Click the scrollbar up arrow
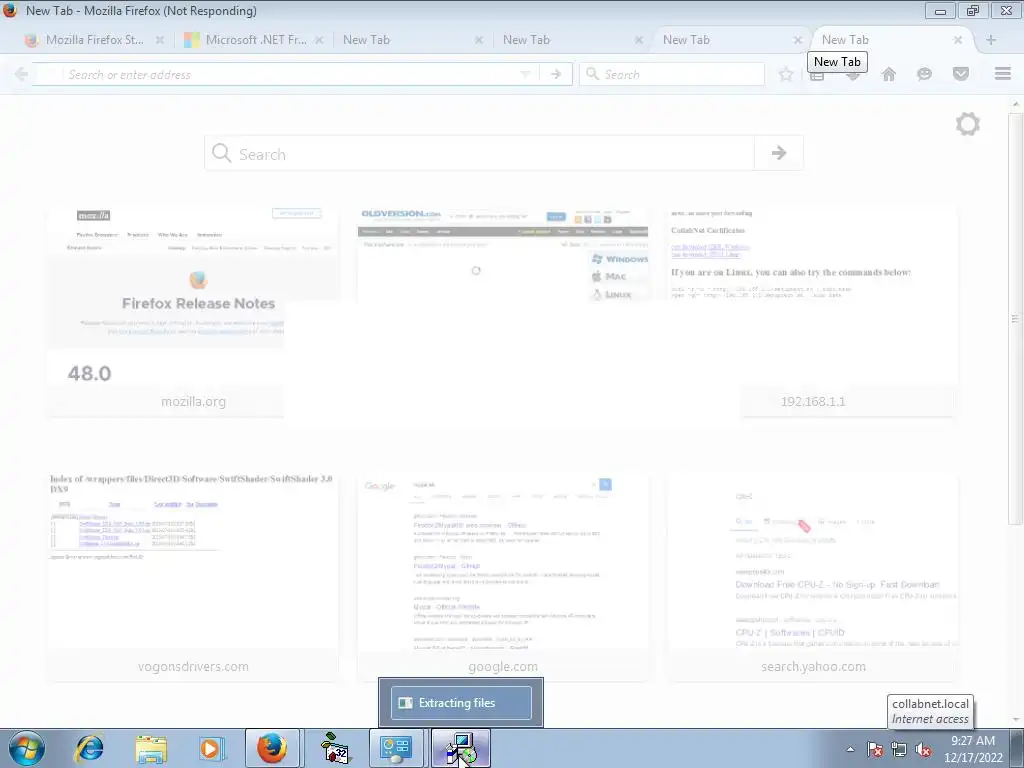 pos(1015,104)
